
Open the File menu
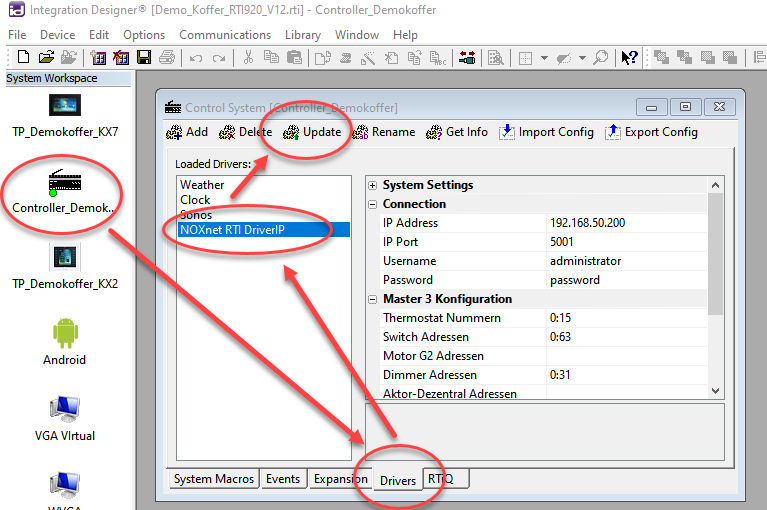(17, 35)
